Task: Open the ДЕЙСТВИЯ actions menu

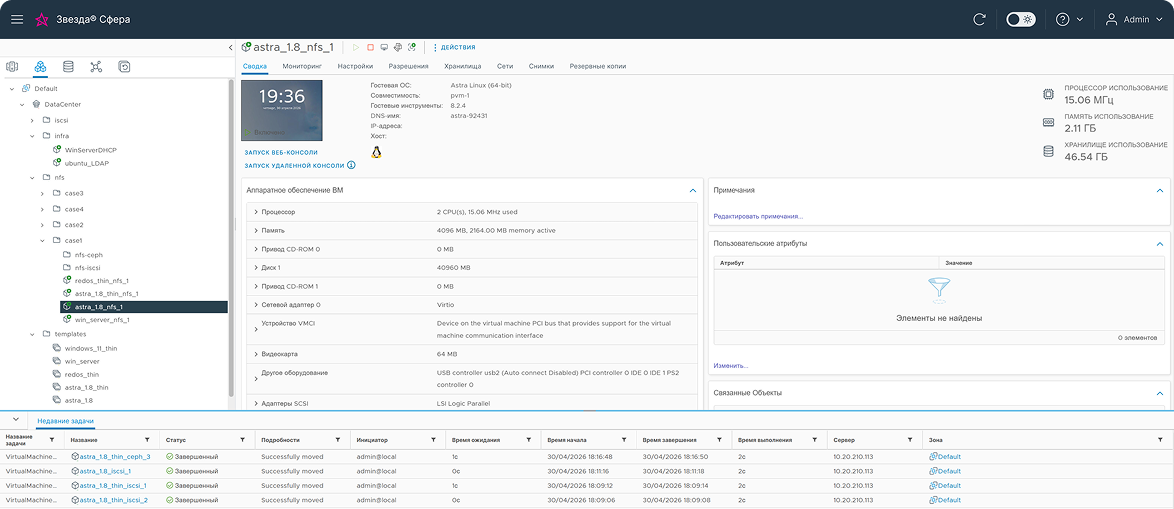Action: [454, 47]
